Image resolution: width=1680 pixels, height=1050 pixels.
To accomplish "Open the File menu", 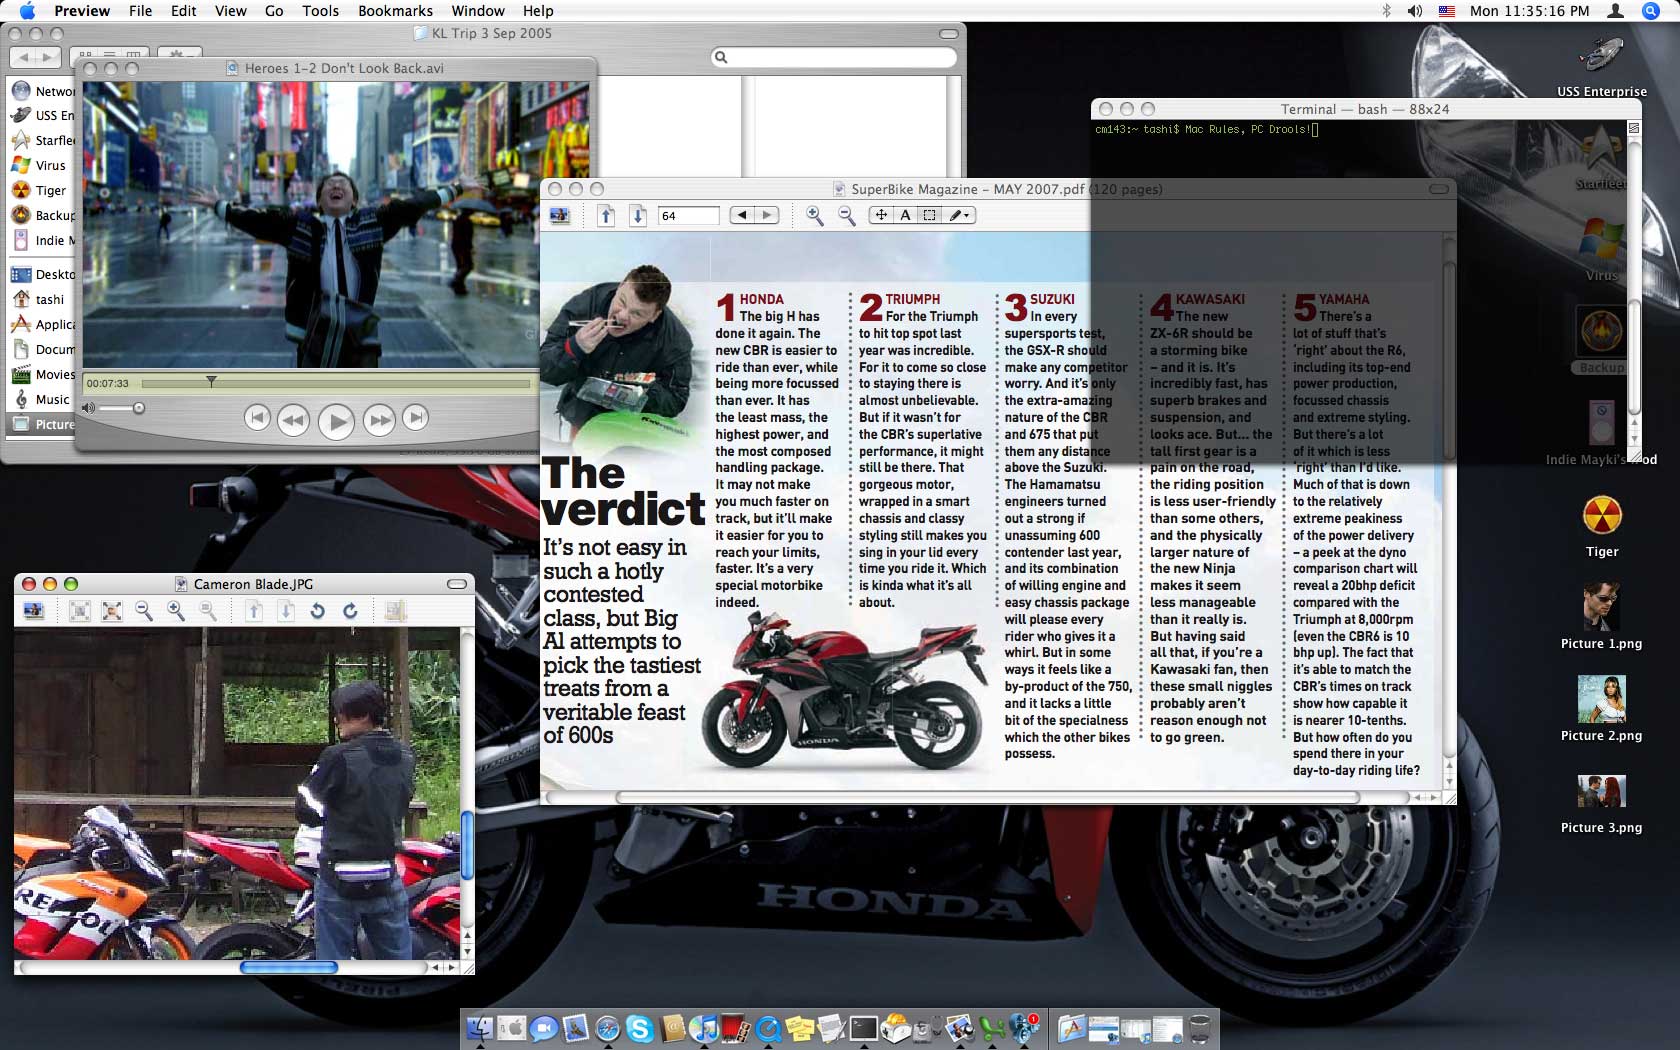I will (x=141, y=11).
